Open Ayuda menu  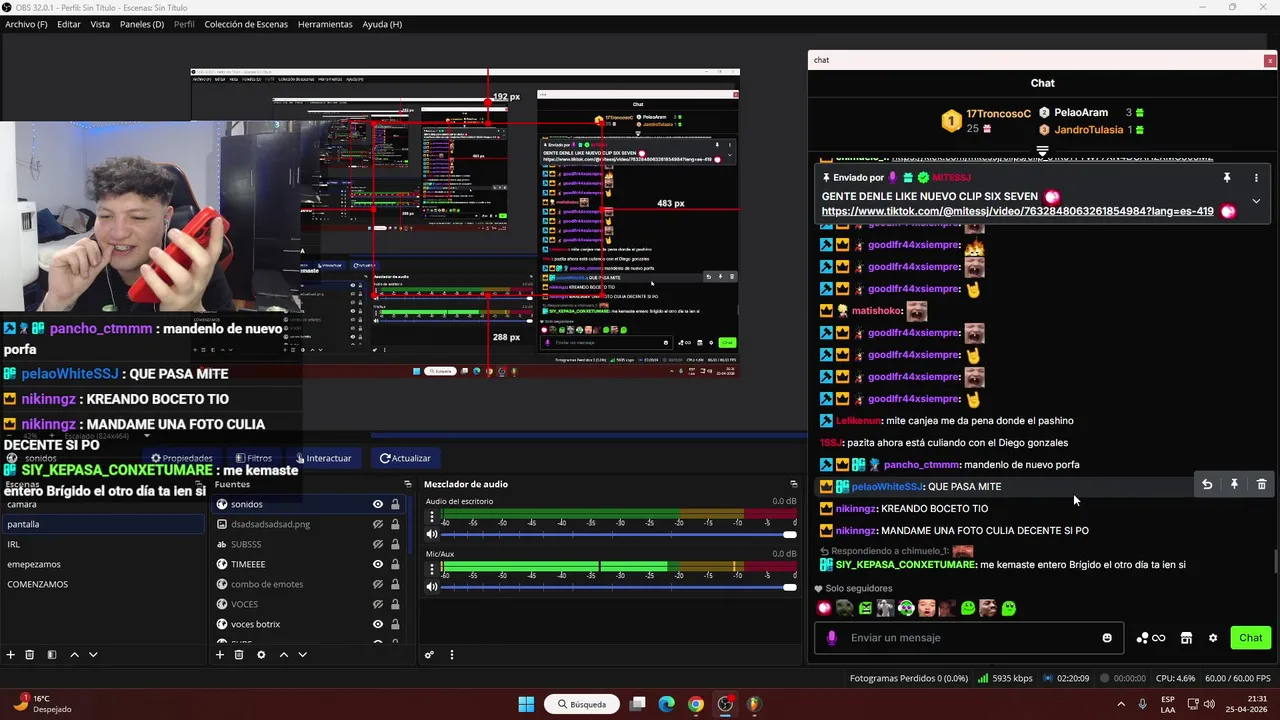pyautogui.click(x=382, y=24)
